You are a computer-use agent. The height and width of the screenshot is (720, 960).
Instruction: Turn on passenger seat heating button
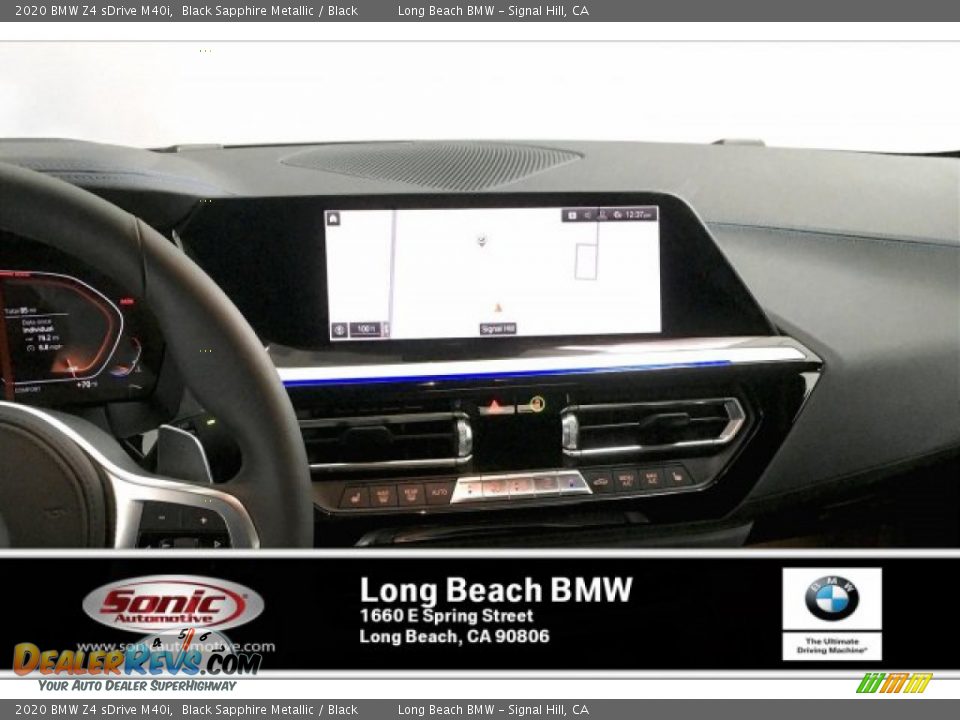coord(678,476)
